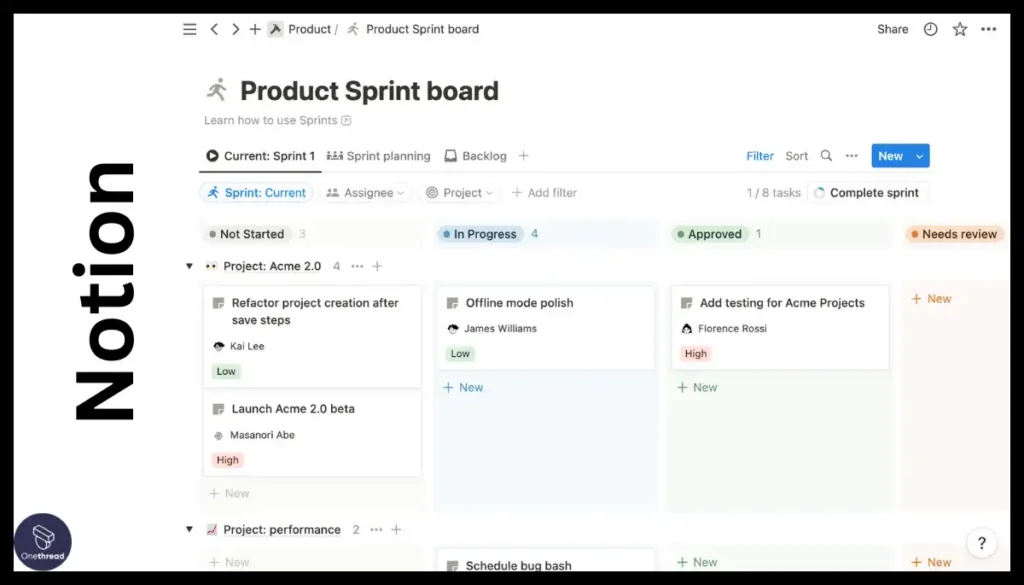Add New under Approved in Project: performance
1024x585 pixels.
[x=697, y=562]
